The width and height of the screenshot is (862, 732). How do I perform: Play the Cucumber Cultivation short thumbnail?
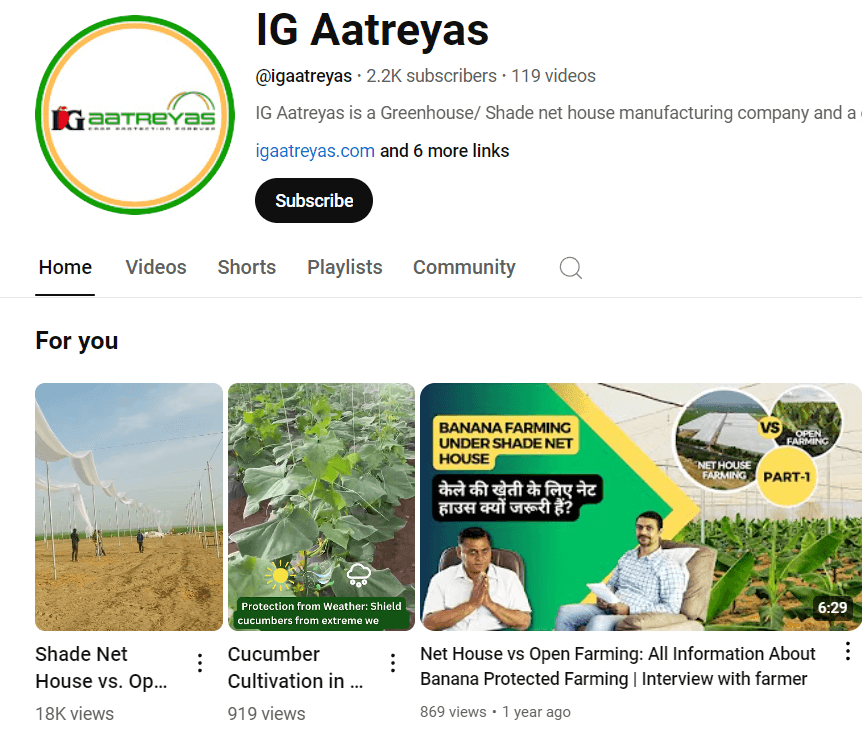pos(321,507)
